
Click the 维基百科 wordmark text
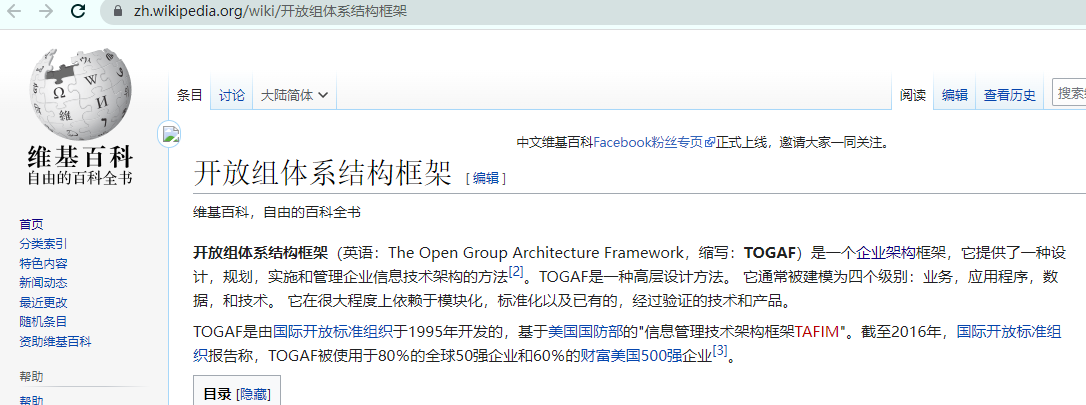(80, 156)
